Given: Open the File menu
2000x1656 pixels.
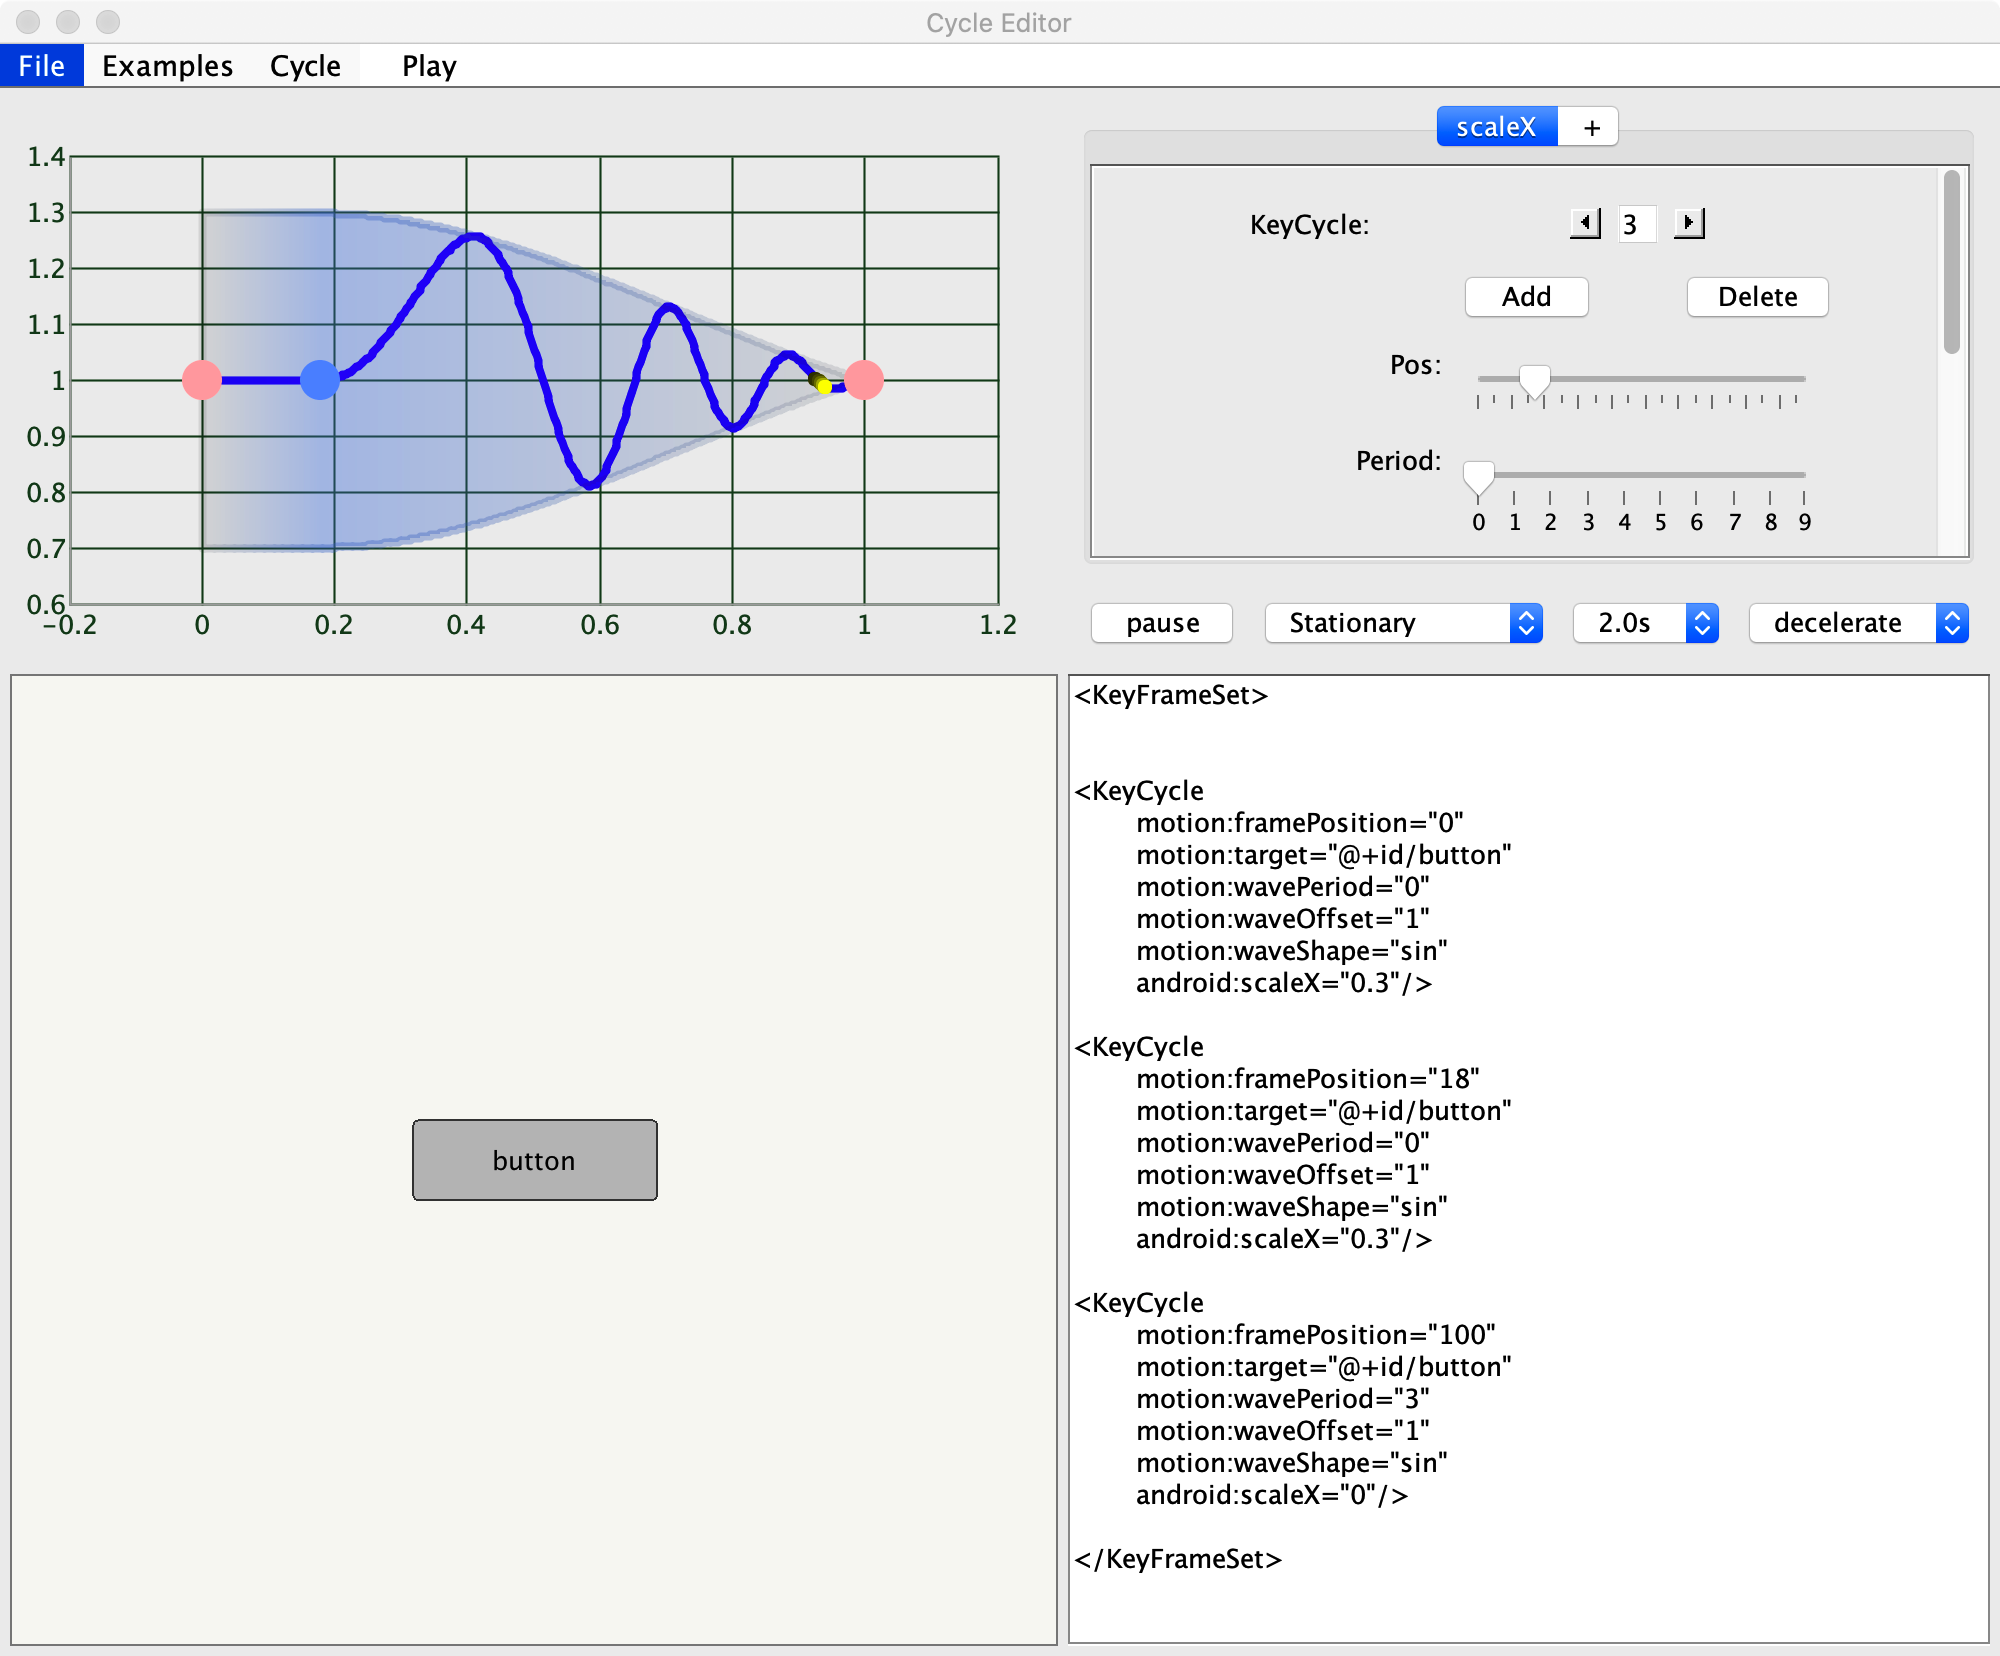Looking at the screenshot, I should pos(41,66).
